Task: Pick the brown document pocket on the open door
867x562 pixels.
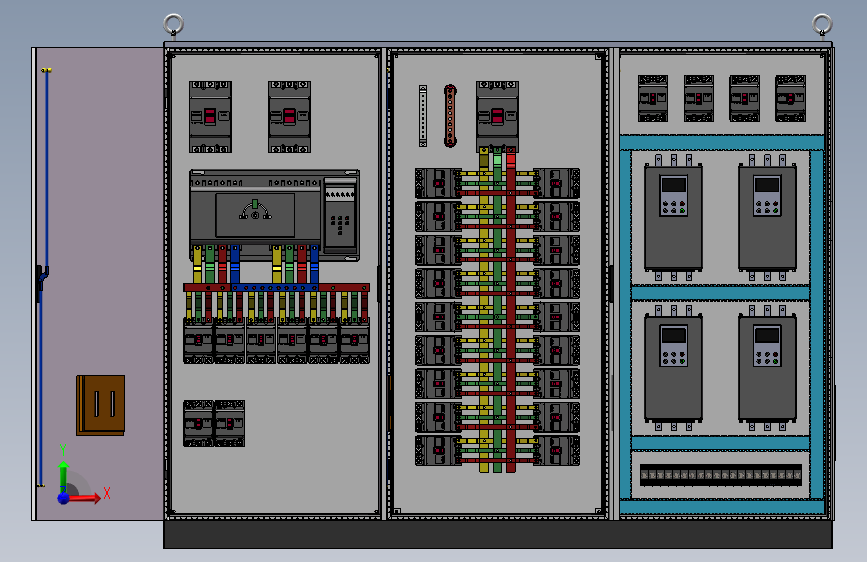Action: pyautogui.click(x=101, y=405)
